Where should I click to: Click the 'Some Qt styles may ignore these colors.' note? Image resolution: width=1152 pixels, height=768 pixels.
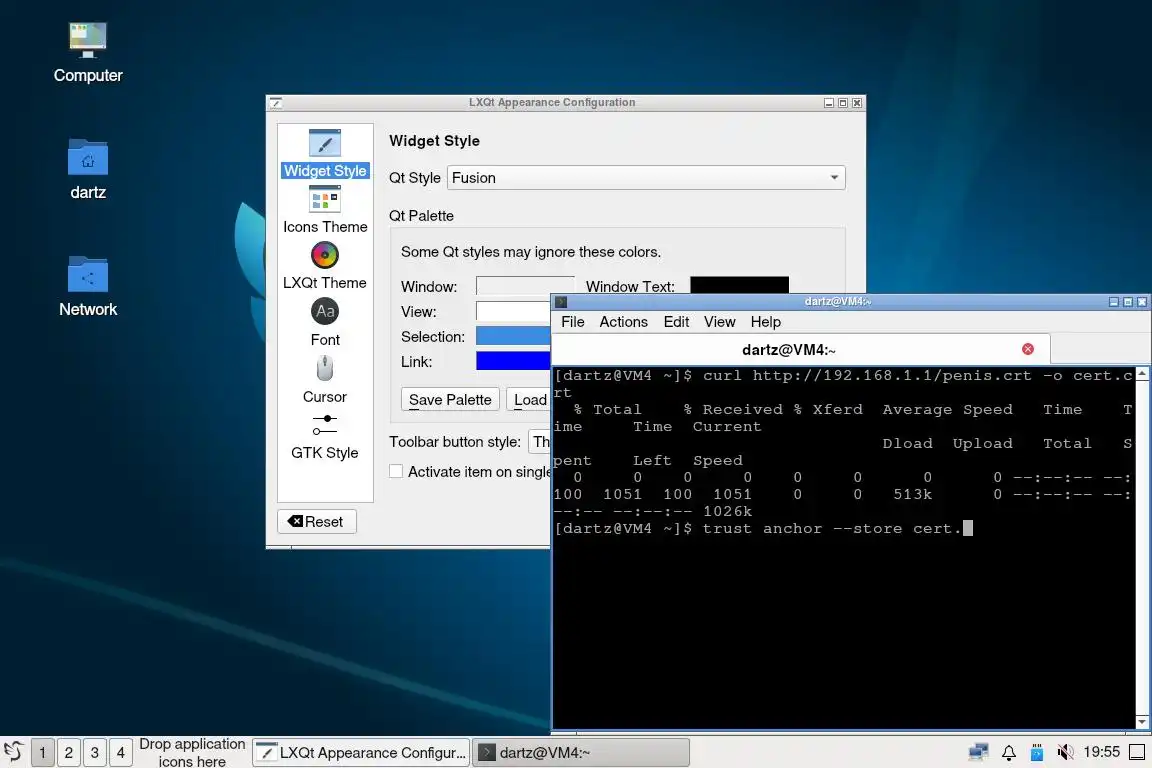[x=530, y=252]
